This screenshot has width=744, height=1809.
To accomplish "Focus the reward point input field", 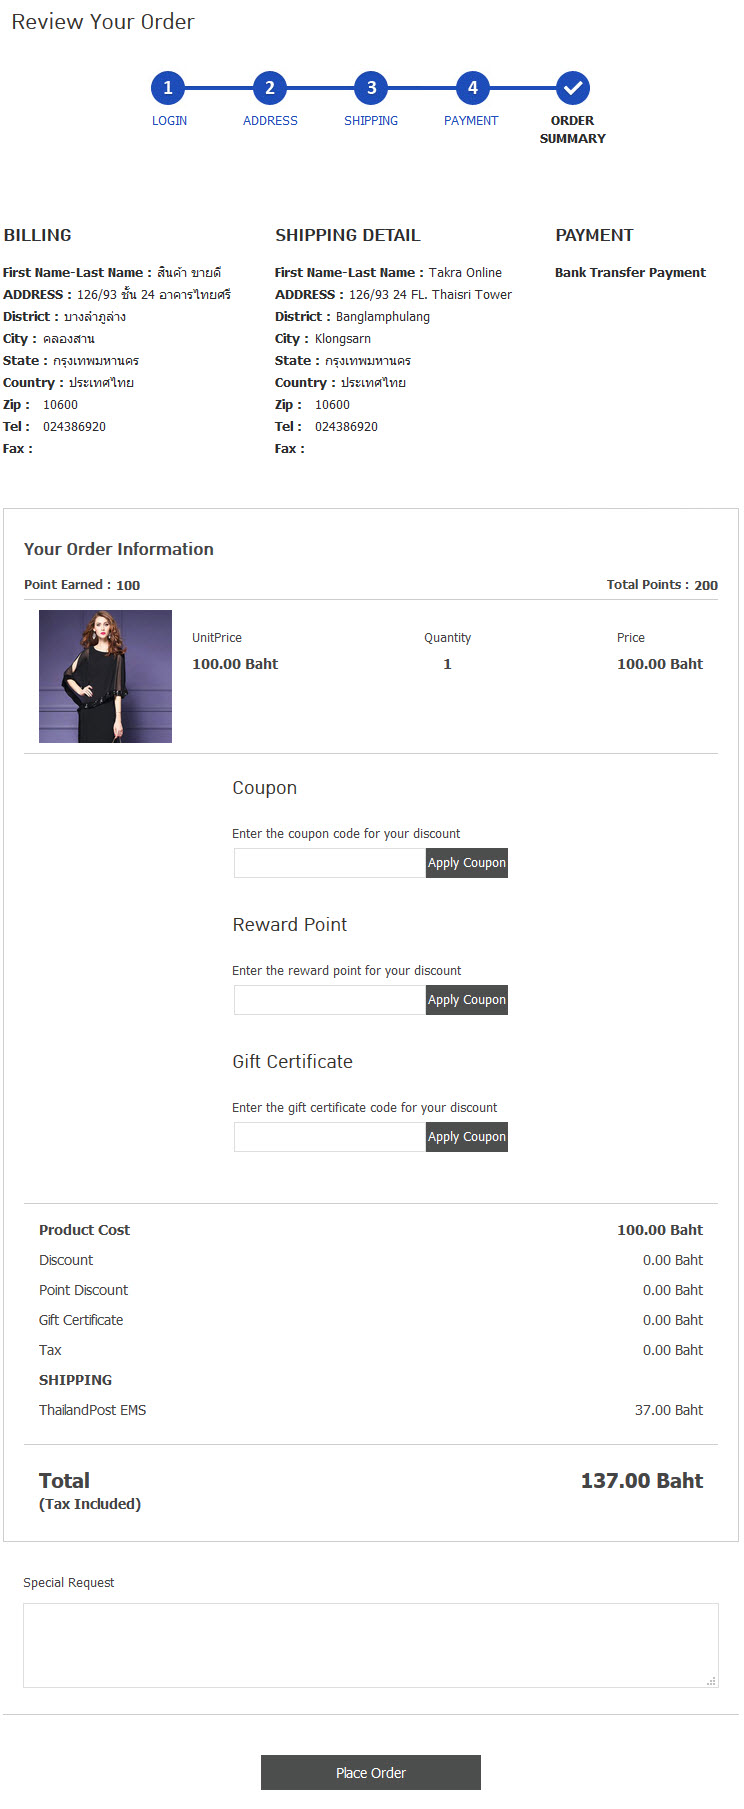I will click(x=330, y=1000).
